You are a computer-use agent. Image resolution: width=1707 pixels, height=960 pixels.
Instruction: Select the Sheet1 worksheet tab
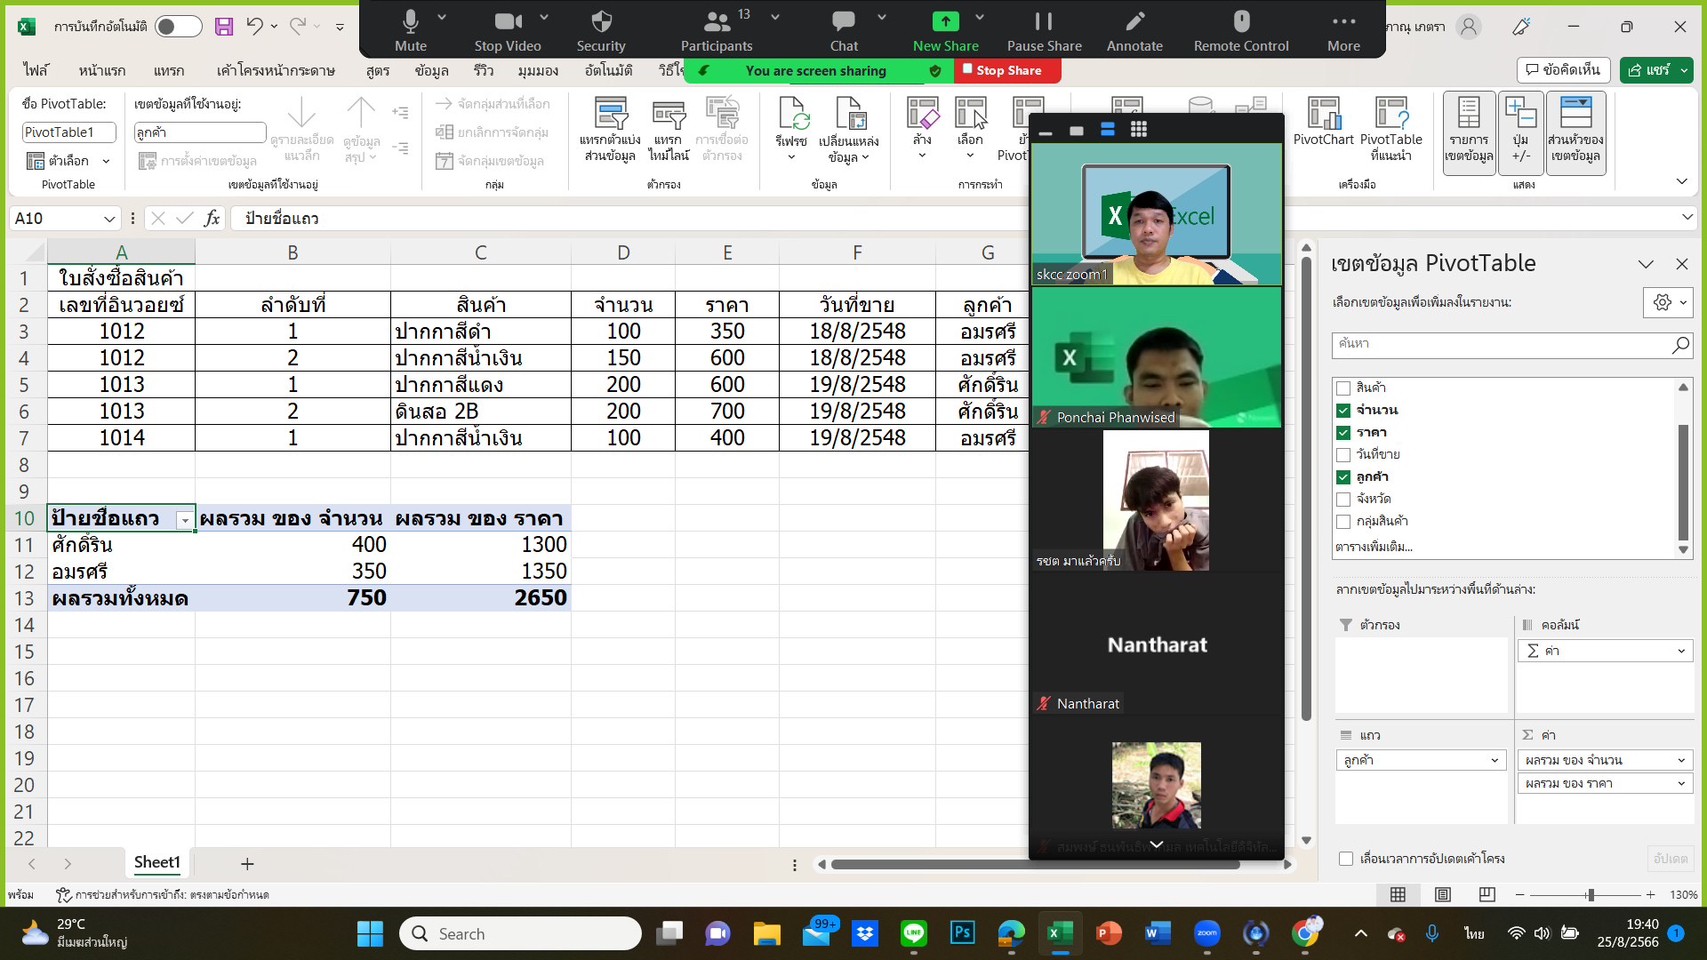(x=157, y=862)
